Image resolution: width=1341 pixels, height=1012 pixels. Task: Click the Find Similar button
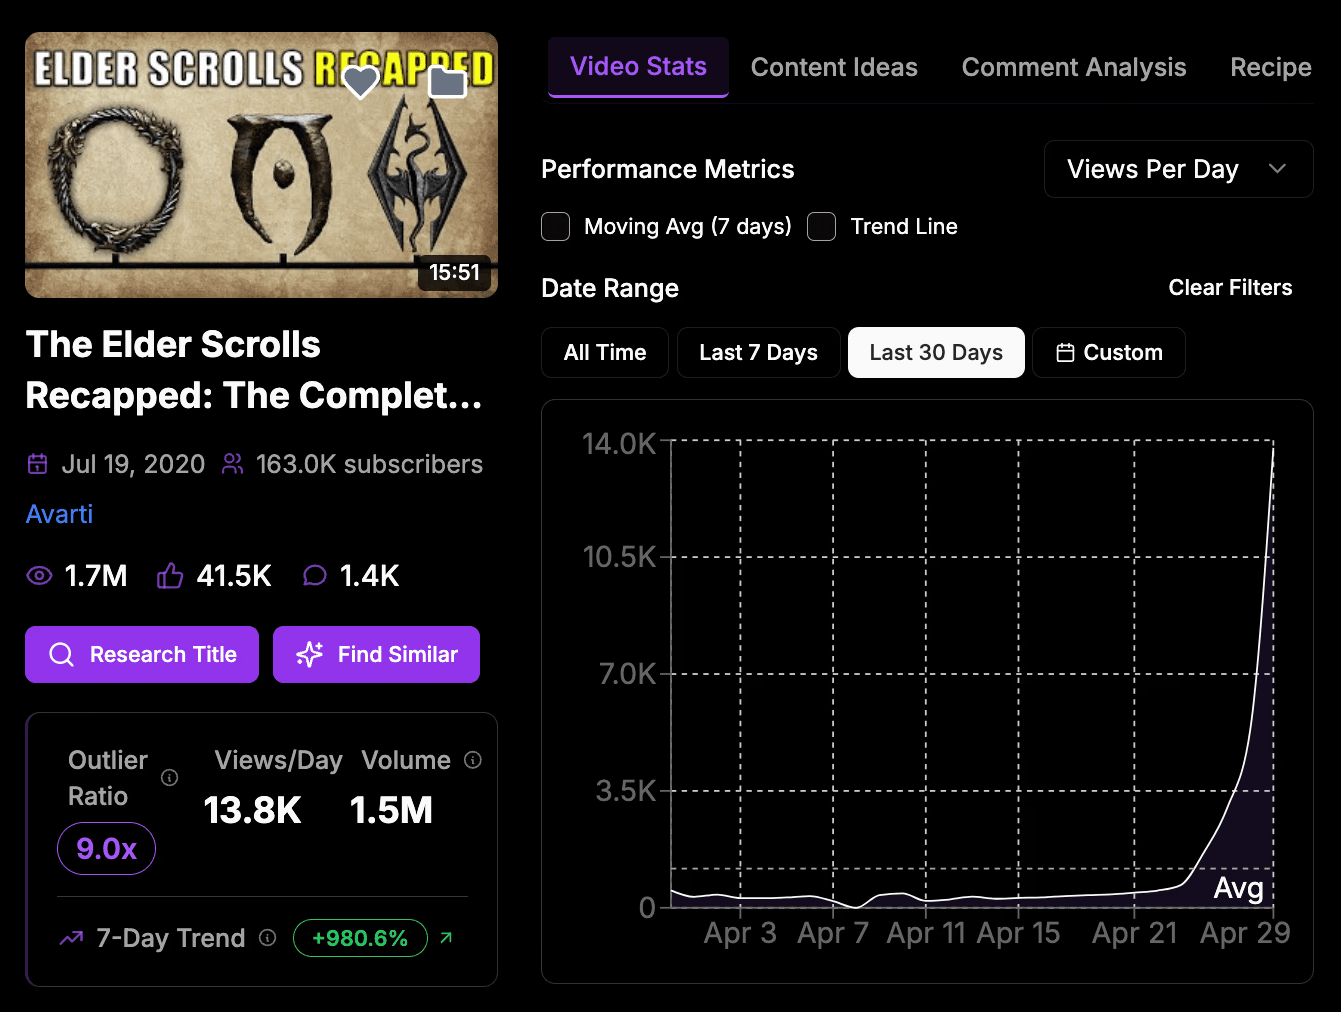(376, 655)
